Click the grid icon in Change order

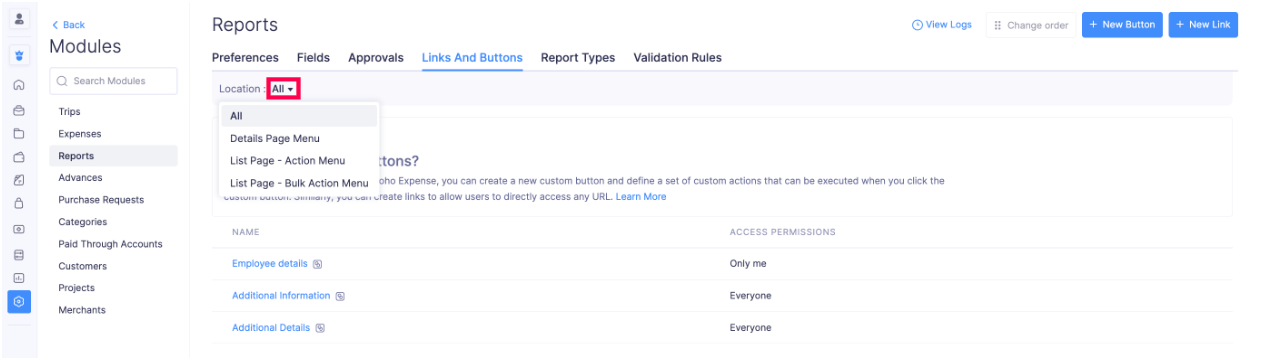click(x=998, y=26)
